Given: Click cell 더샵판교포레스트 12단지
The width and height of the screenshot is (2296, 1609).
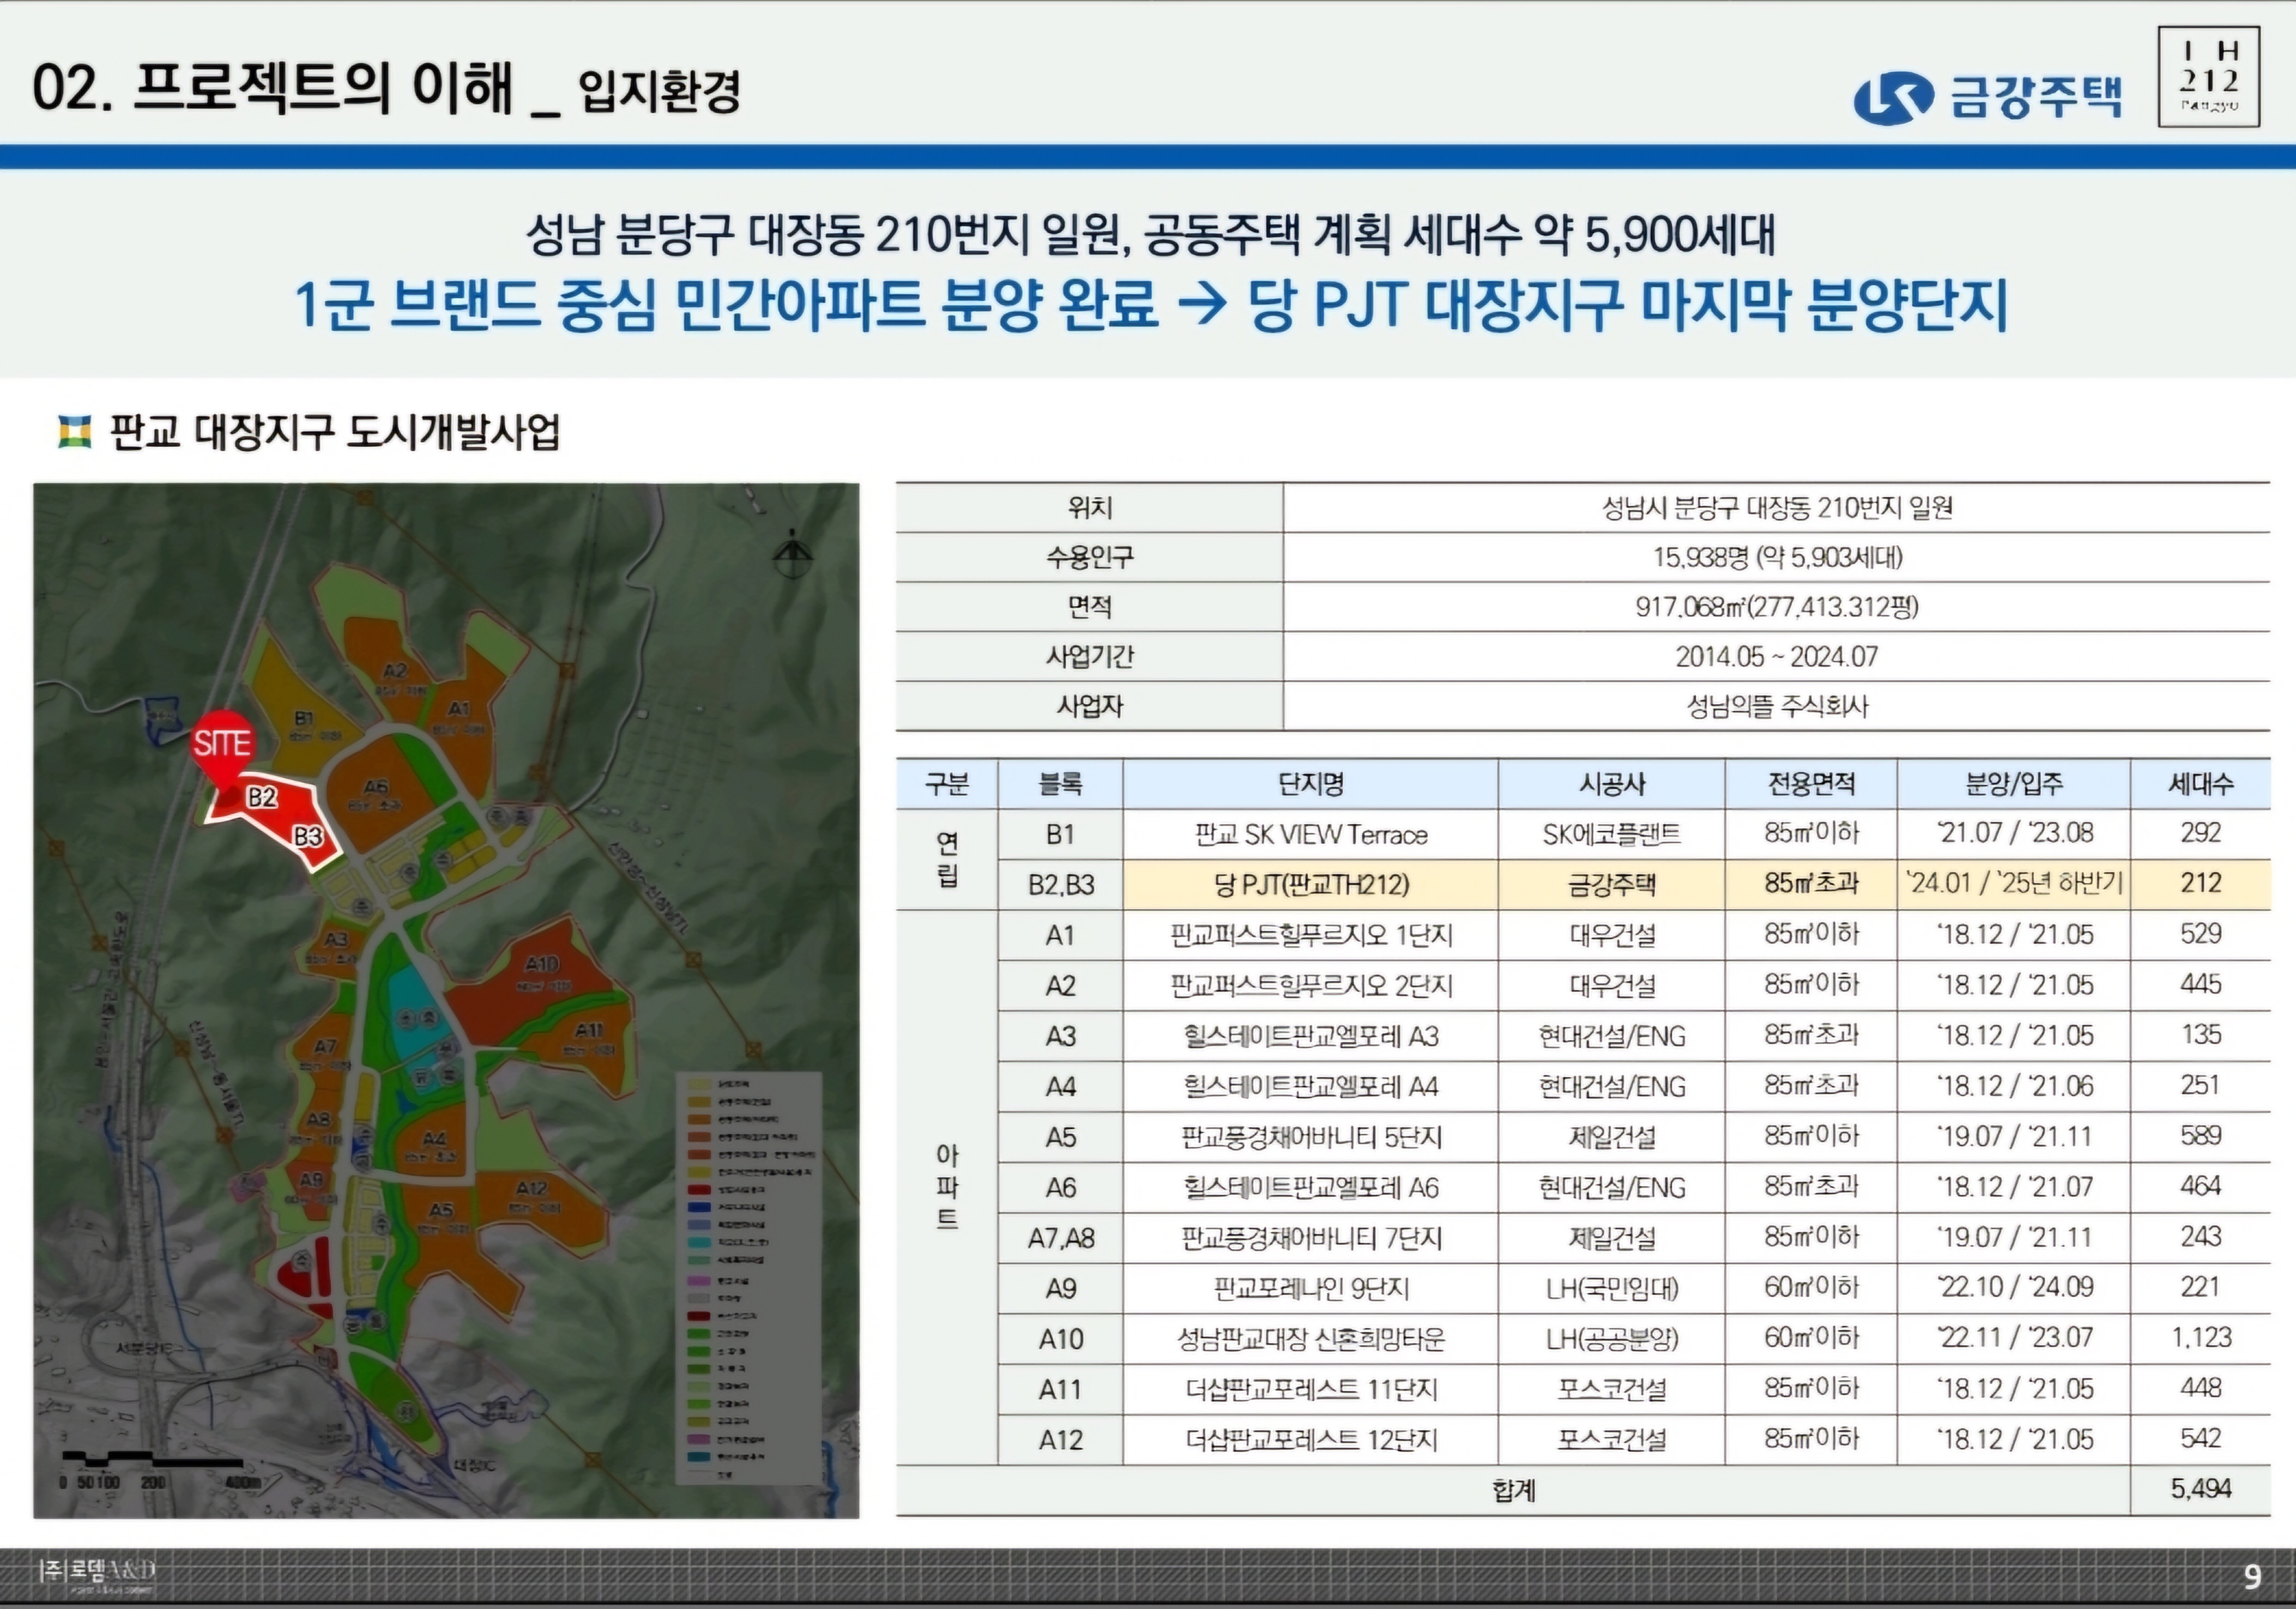Looking at the screenshot, I should pyautogui.click(x=1311, y=1440).
